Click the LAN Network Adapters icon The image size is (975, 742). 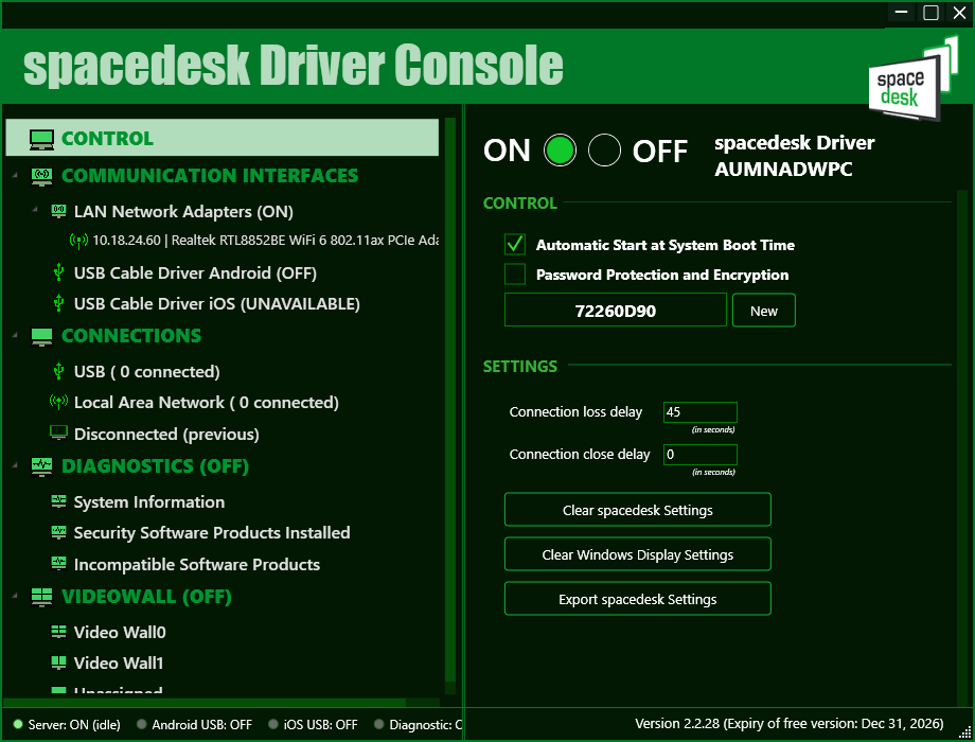click(x=58, y=211)
